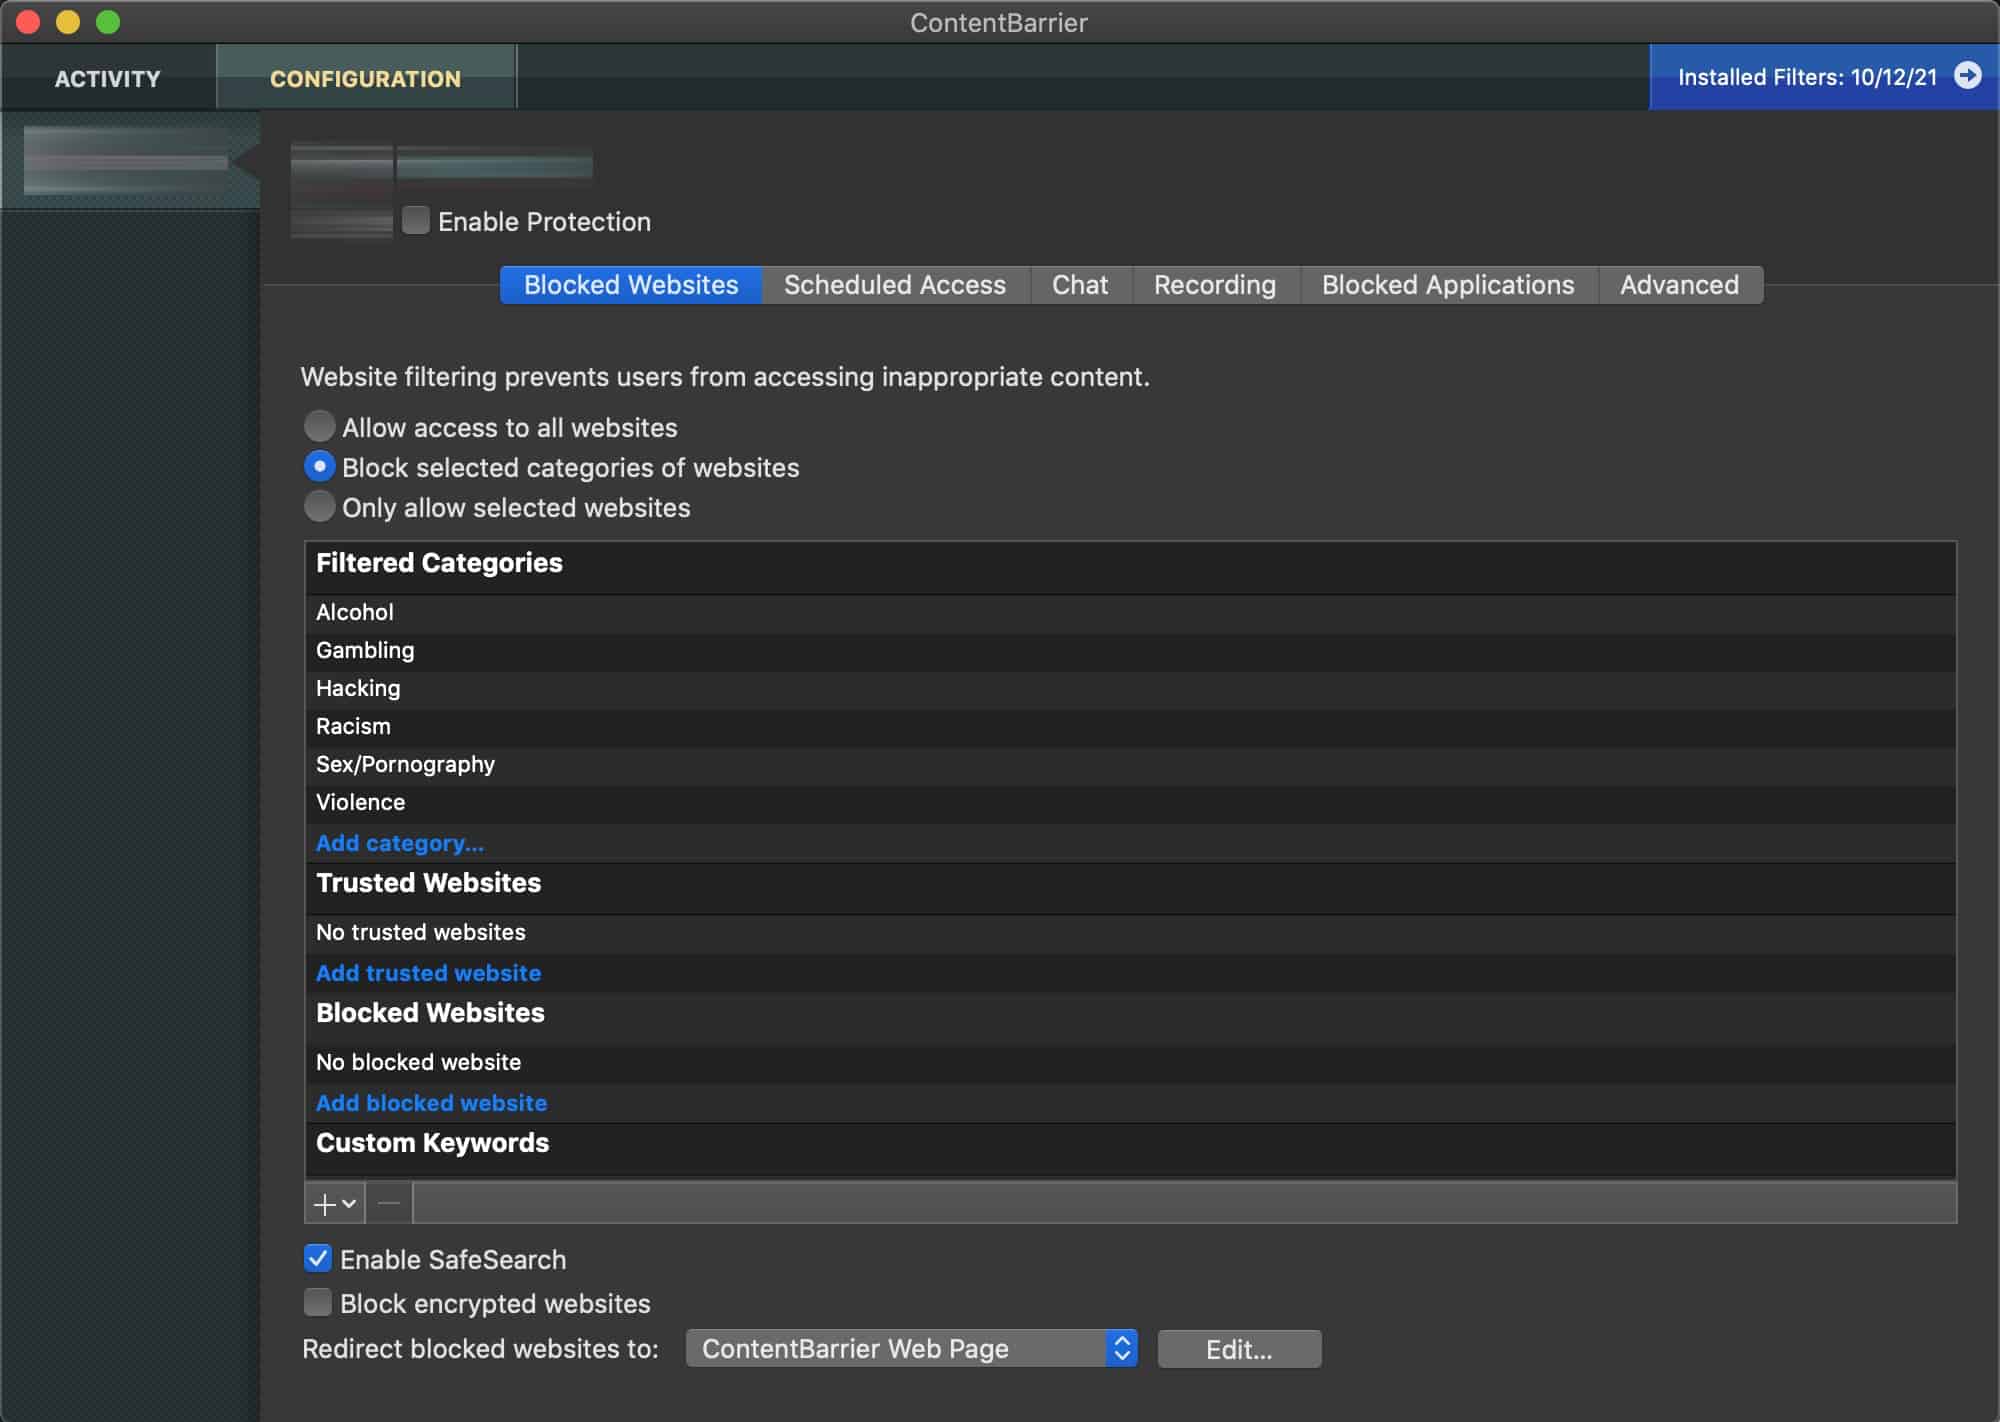
Task: Click Add blocked website link
Action: click(x=432, y=1103)
